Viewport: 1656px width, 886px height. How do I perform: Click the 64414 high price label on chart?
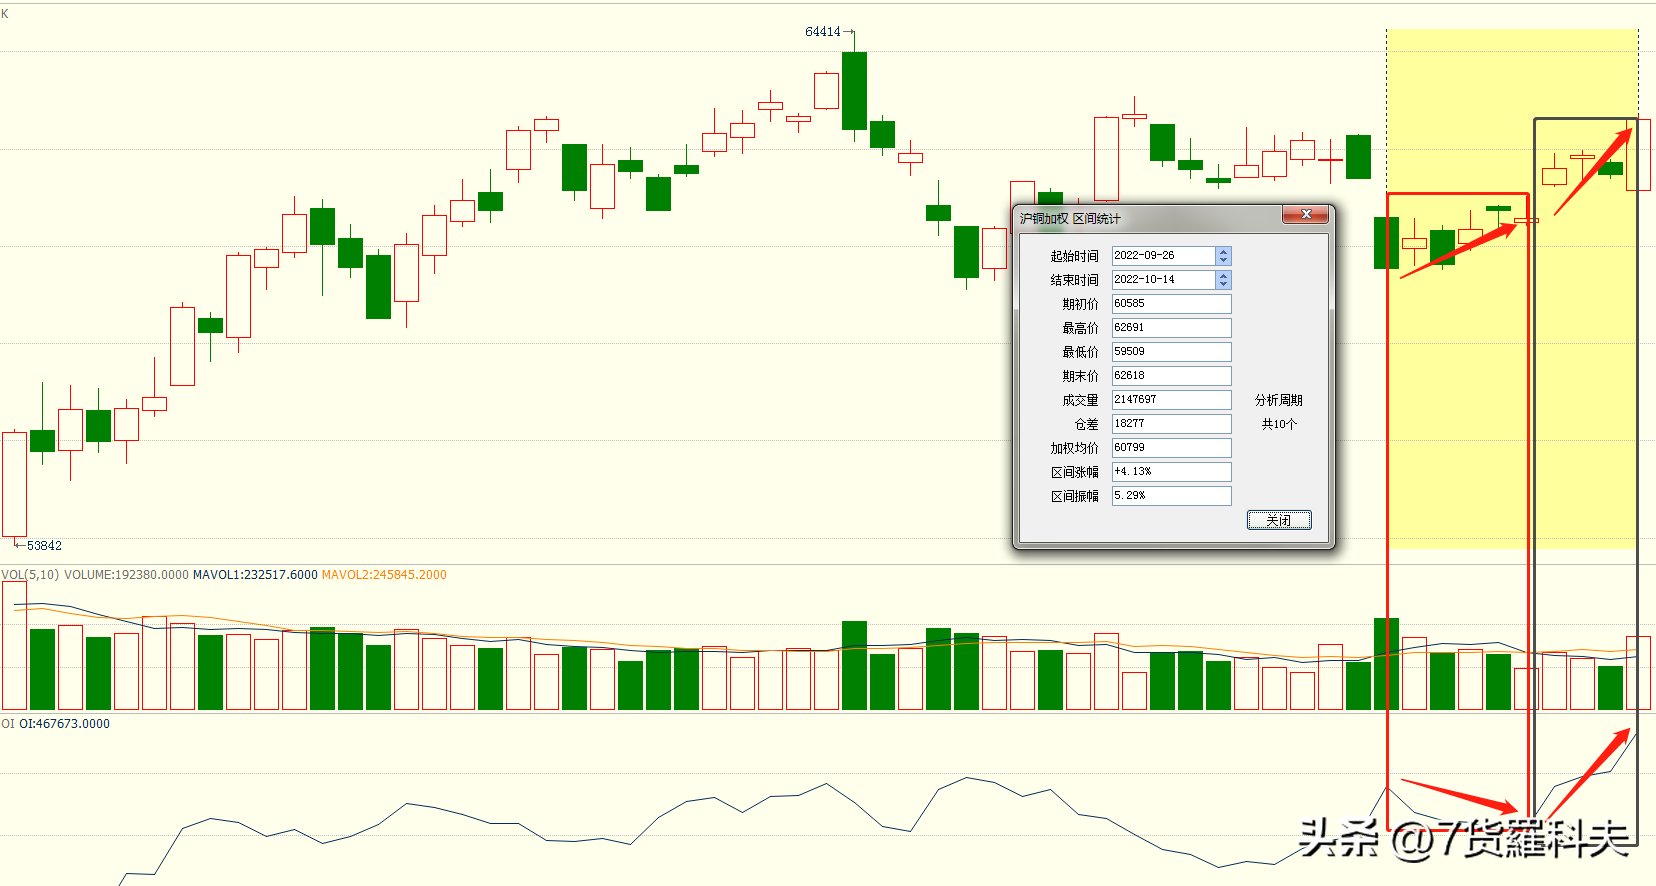click(x=823, y=32)
